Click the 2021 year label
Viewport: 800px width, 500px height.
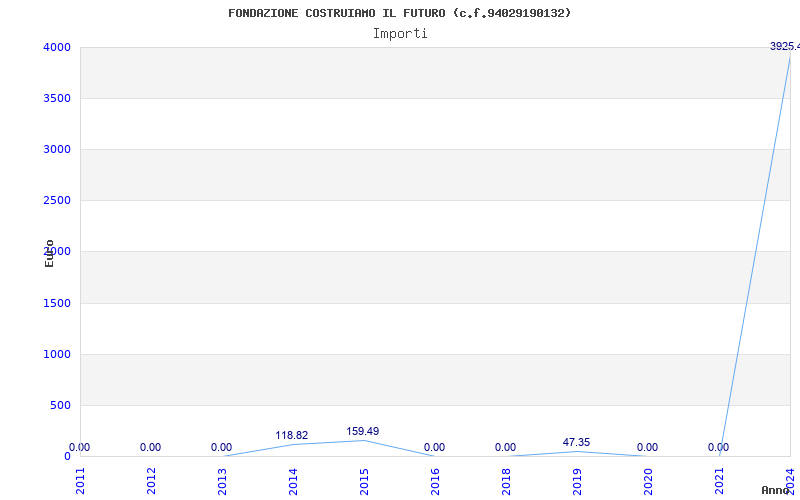coord(719,481)
